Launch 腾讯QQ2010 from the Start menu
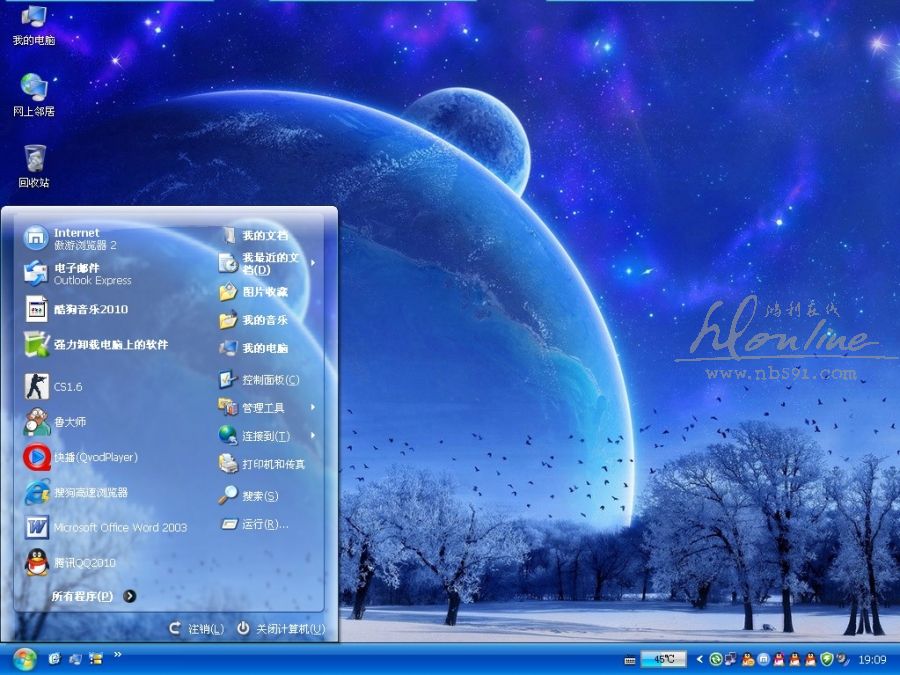Viewport: 900px width, 675px height. click(x=84, y=562)
